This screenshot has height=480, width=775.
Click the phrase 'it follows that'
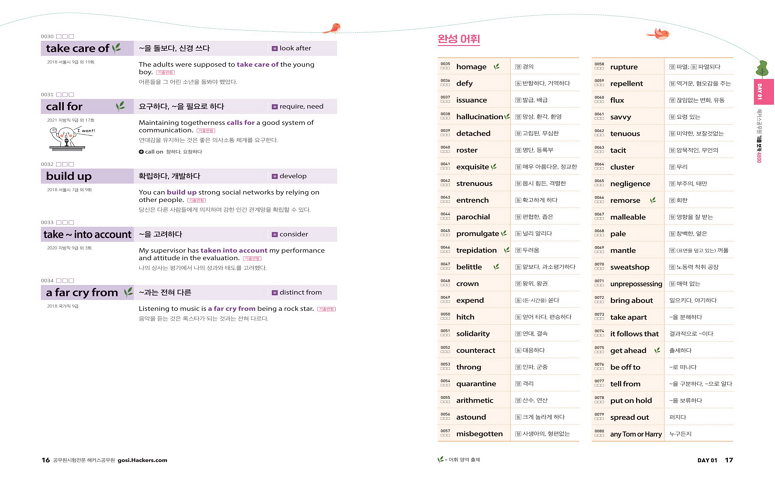tap(635, 334)
